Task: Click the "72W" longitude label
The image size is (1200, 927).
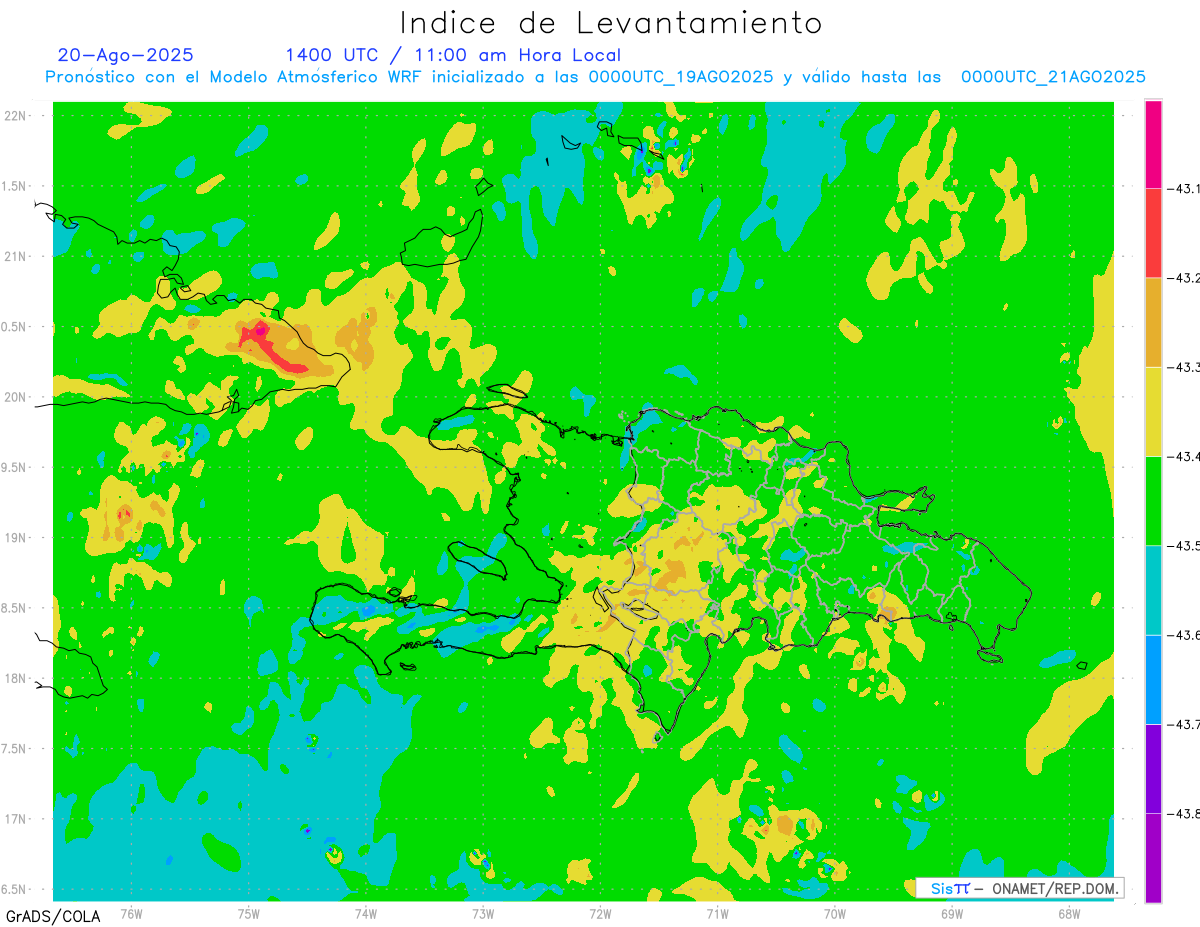Action: 600,913
